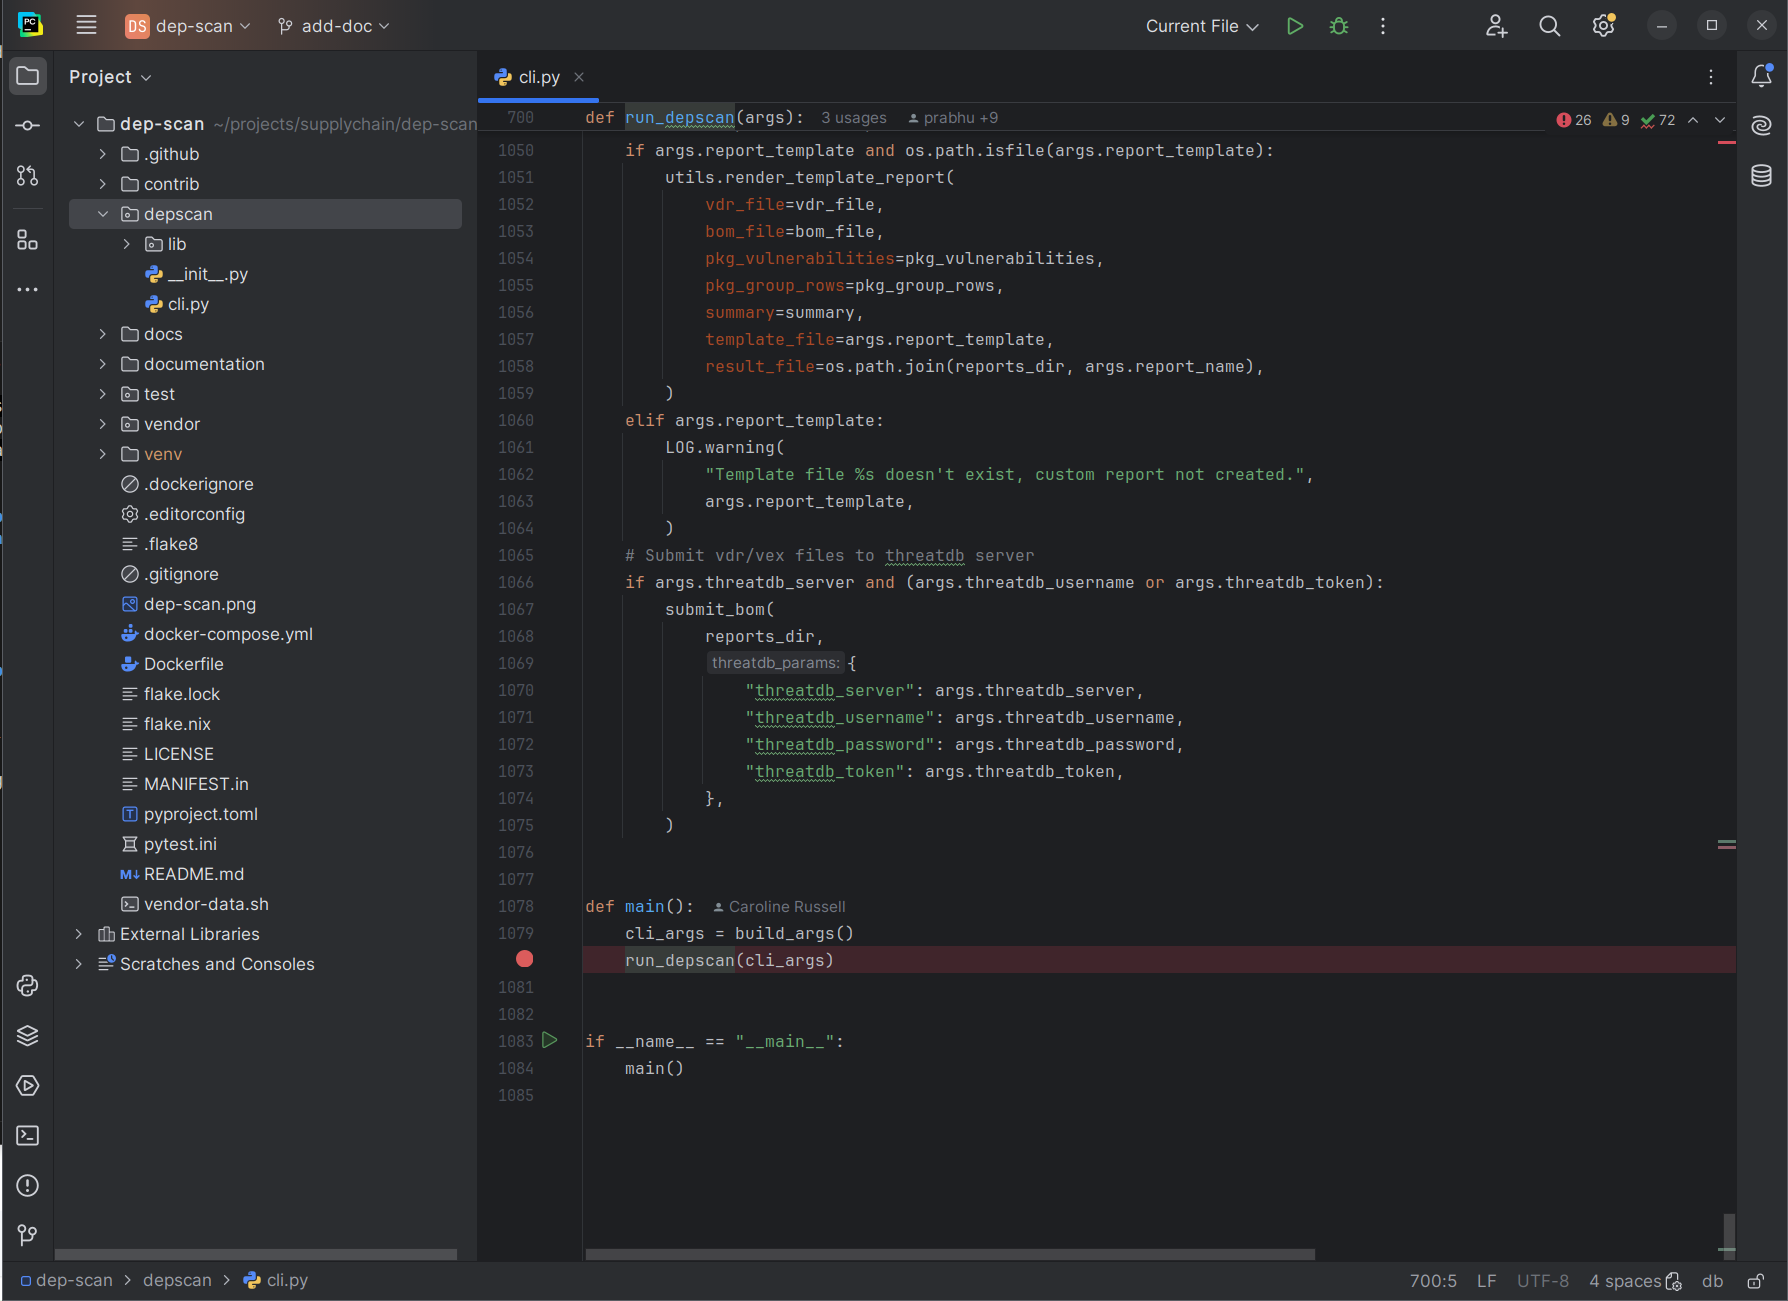
Task: Change UTF-8 file encoding
Action: [1543, 1281]
